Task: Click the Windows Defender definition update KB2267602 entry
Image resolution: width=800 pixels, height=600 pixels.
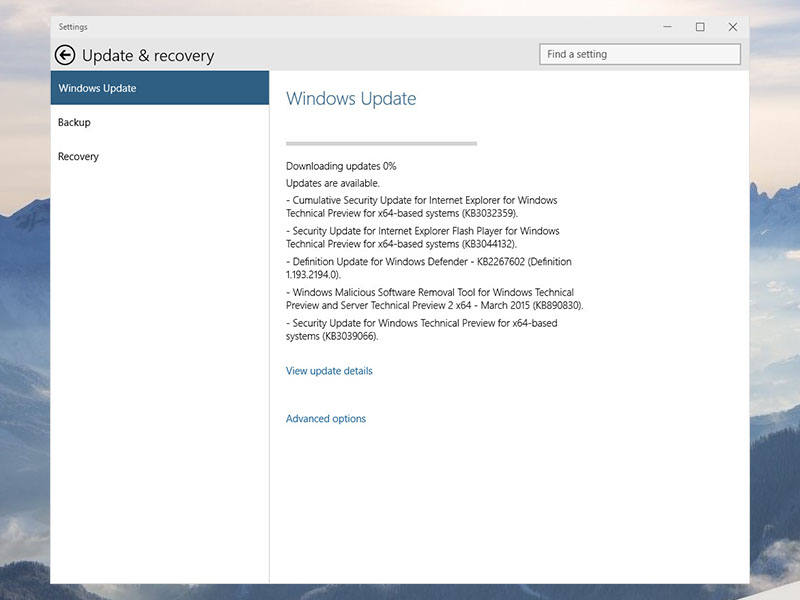Action: [x=429, y=268]
